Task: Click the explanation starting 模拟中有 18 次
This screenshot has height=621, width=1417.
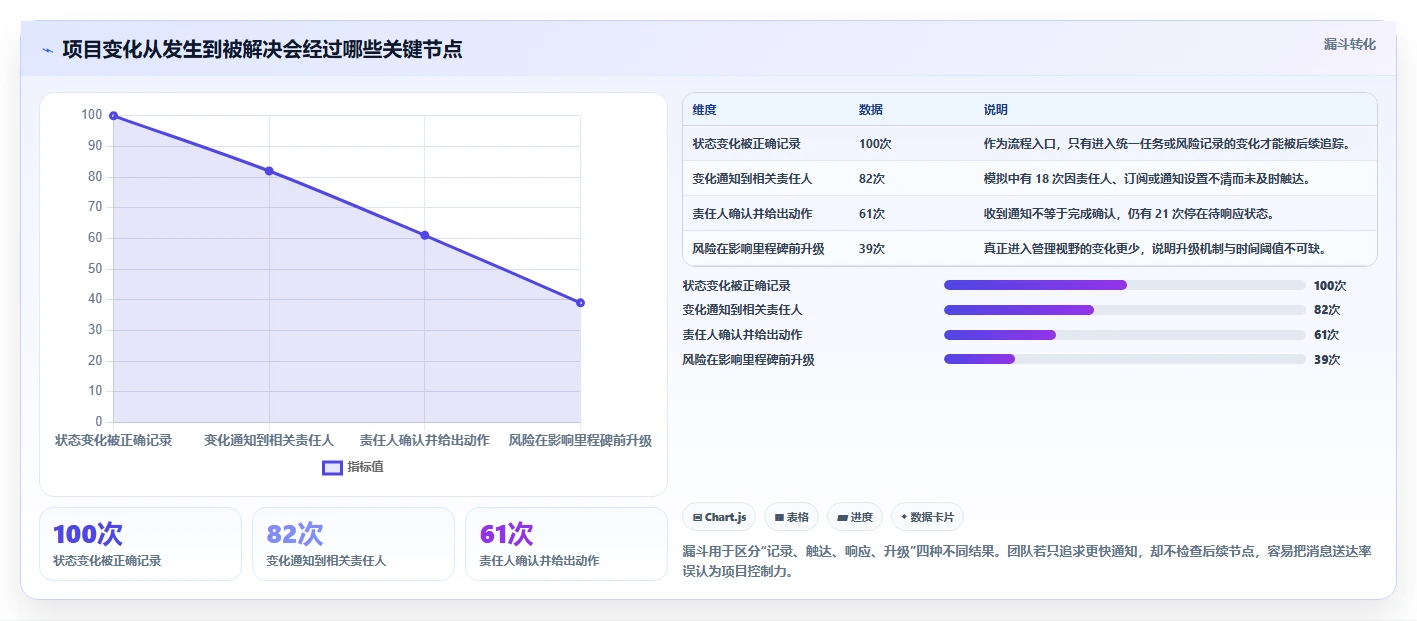Action: (1147, 179)
